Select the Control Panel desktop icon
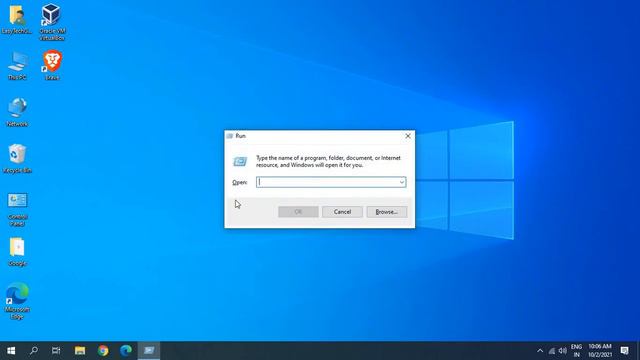Viewport: 640px width, 360px height. [17, 209]
